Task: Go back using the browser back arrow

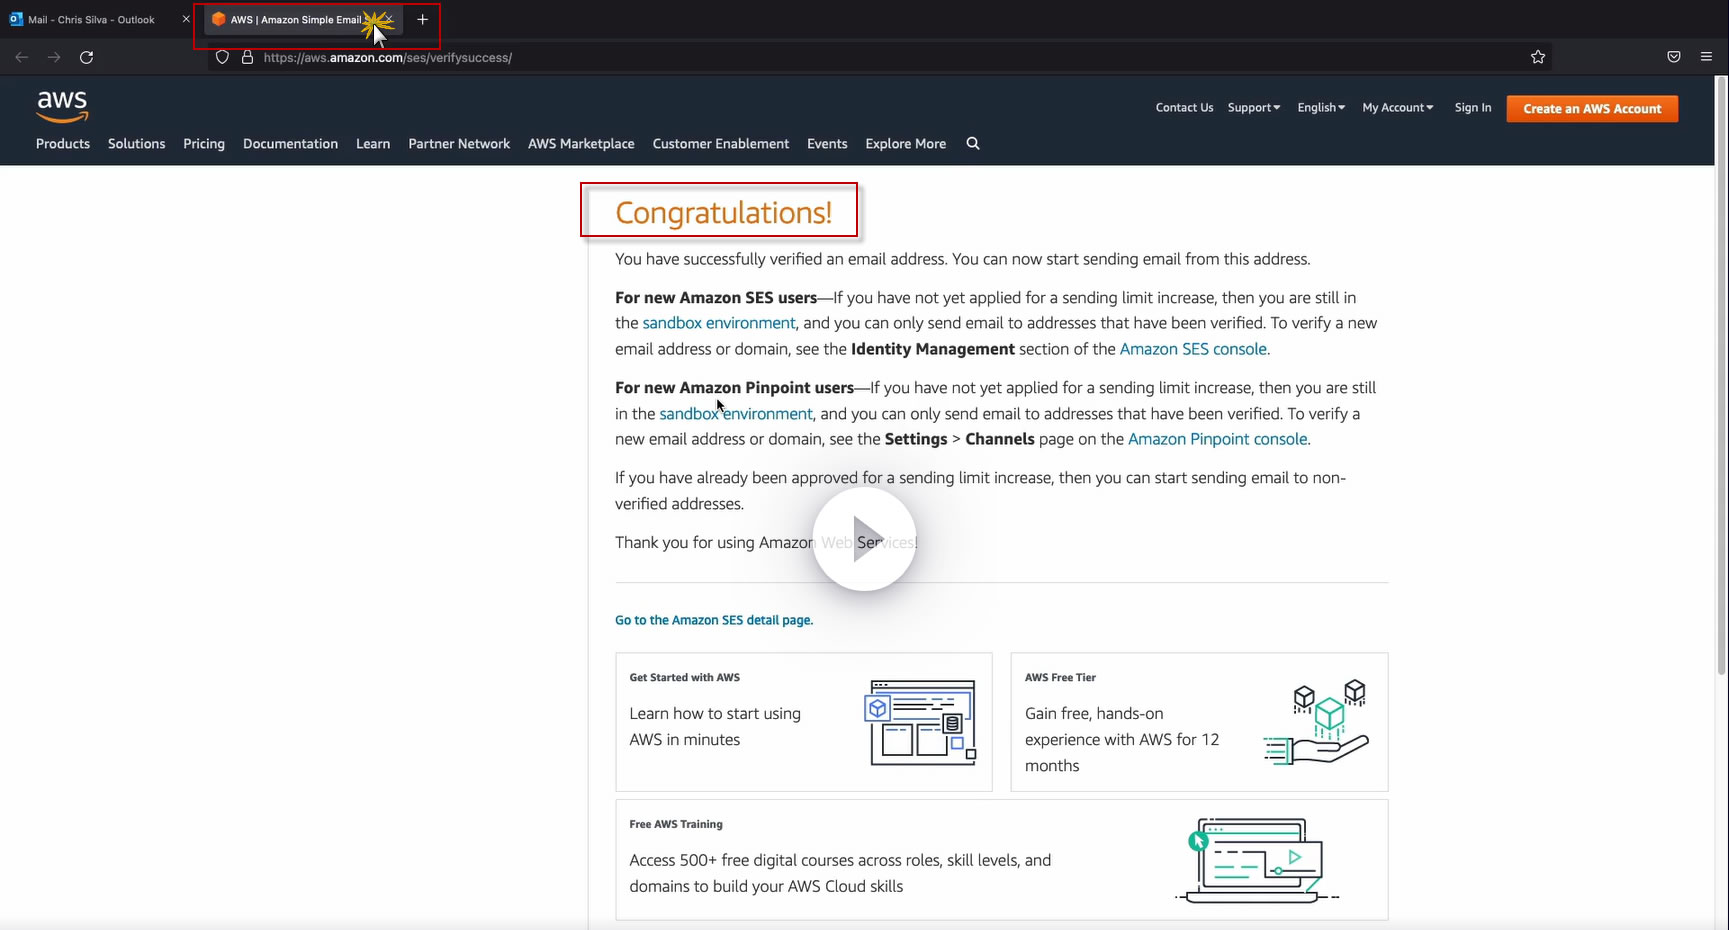Action: [22, 57]
